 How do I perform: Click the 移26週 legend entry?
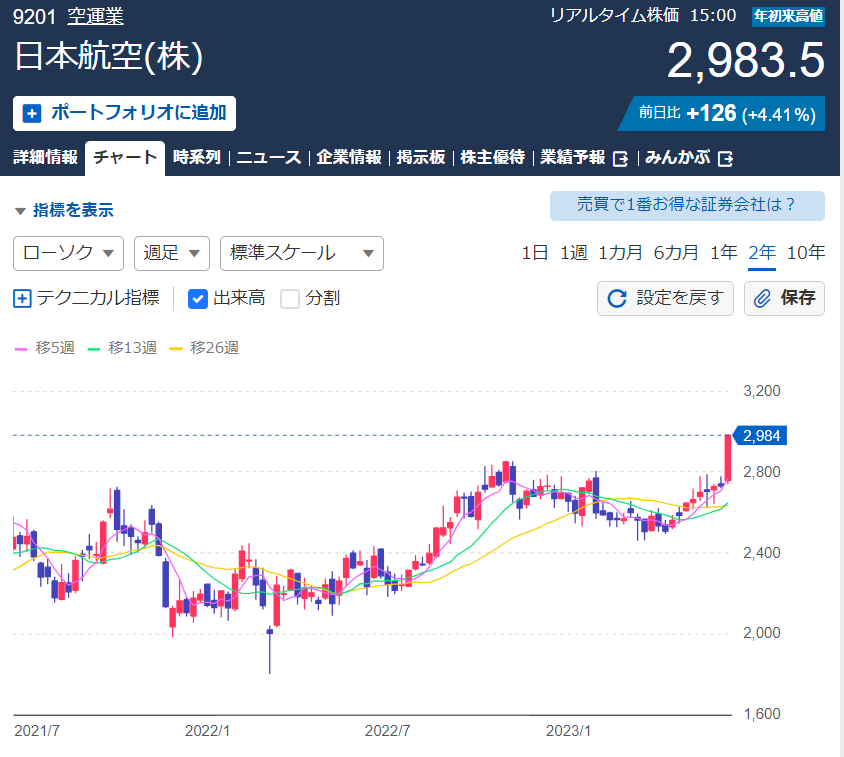[204, 348]
